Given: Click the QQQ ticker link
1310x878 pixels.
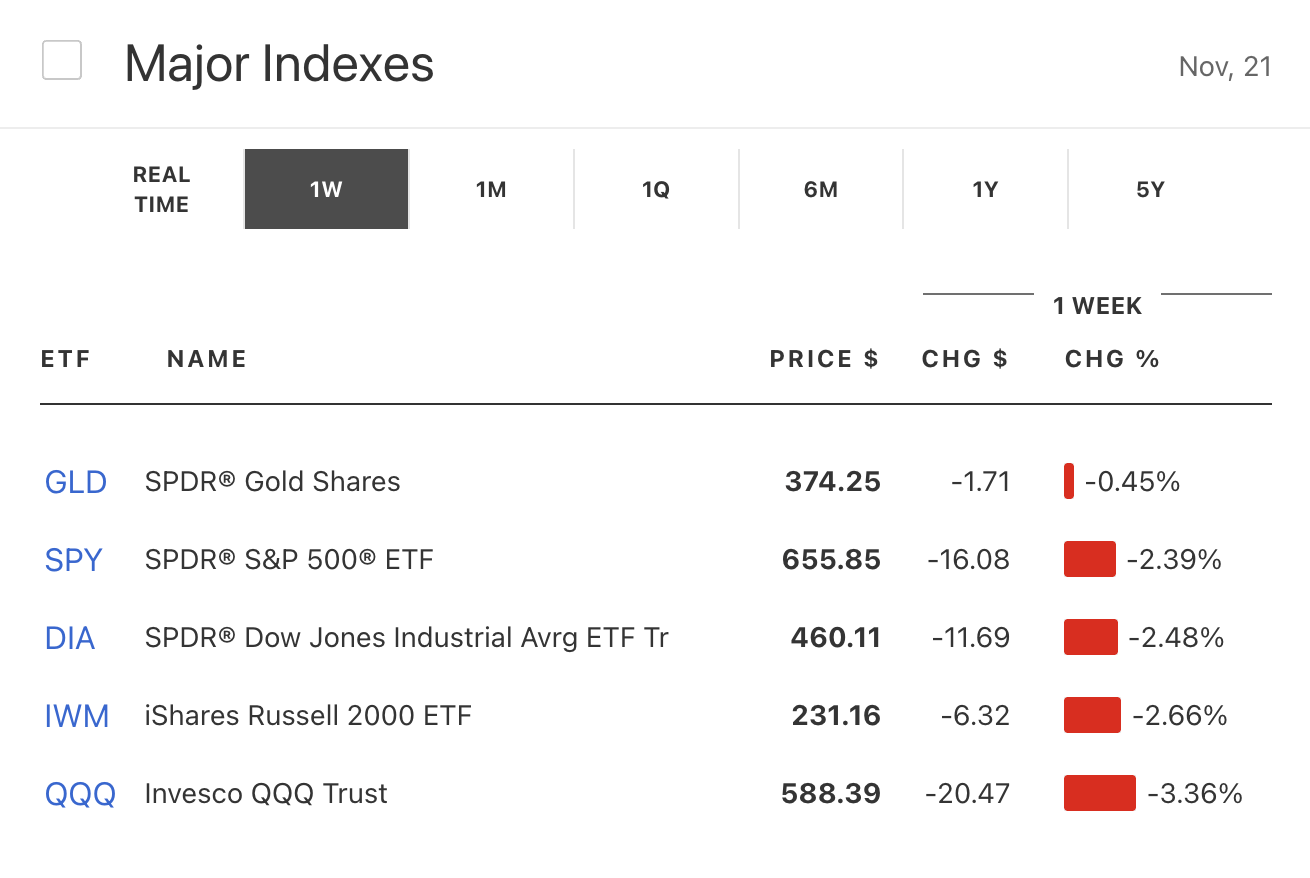Looking at the screenshot, I should [x=80, y=794].
